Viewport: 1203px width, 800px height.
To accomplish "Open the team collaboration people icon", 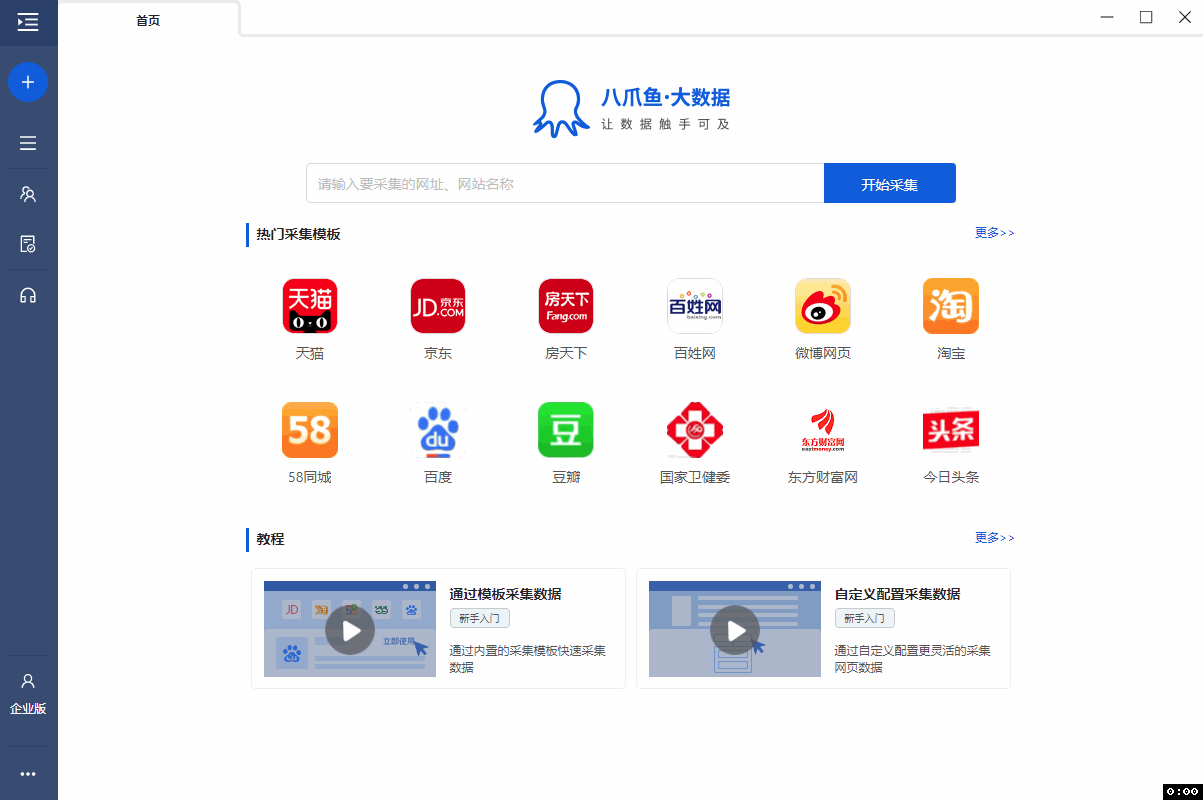I will (x=28, y=194).
